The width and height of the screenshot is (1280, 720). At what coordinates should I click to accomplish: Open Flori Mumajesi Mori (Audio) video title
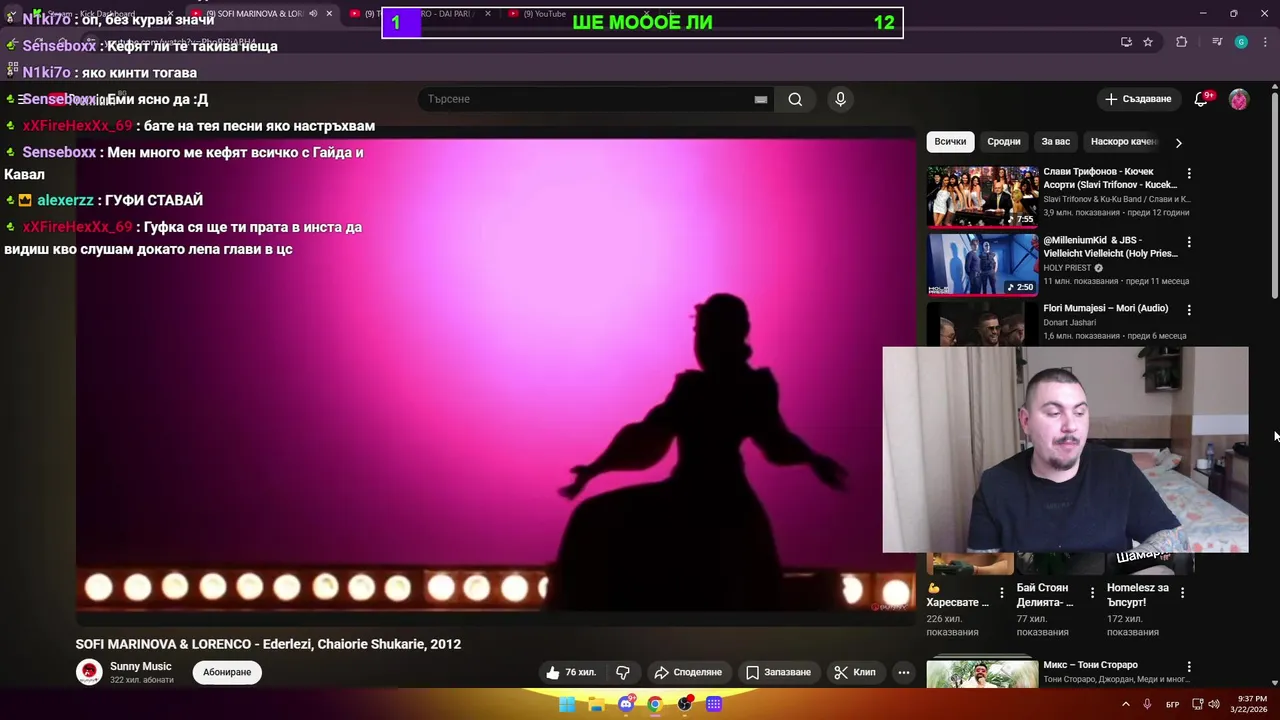(1105, 309)
